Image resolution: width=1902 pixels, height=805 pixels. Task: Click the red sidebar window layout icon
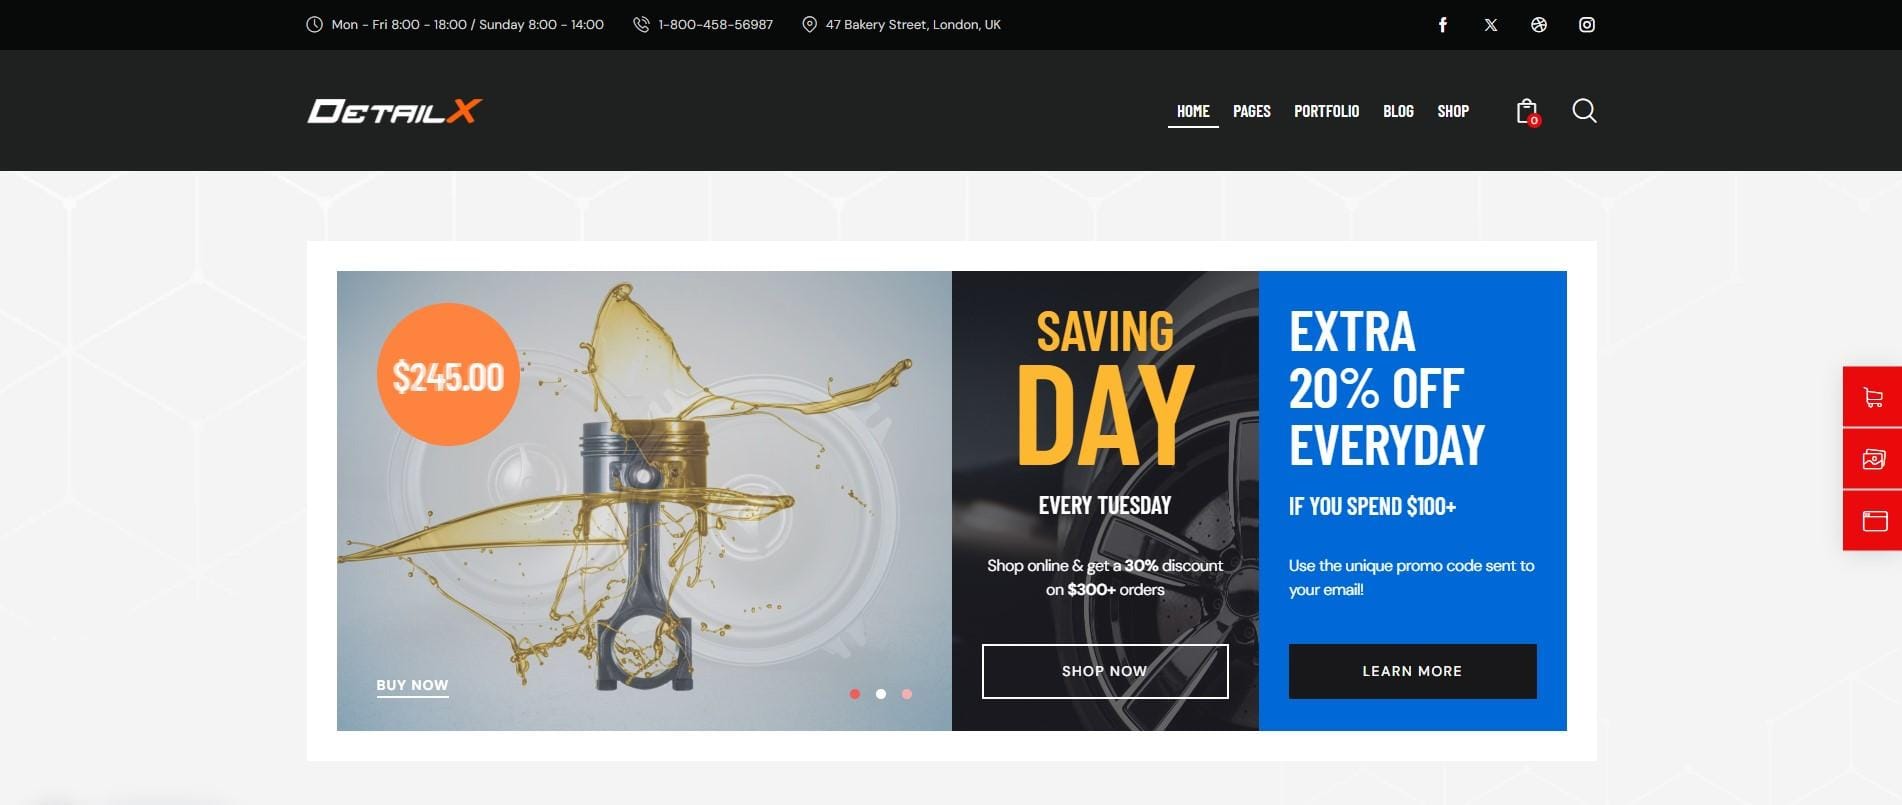coord(1873,520)
